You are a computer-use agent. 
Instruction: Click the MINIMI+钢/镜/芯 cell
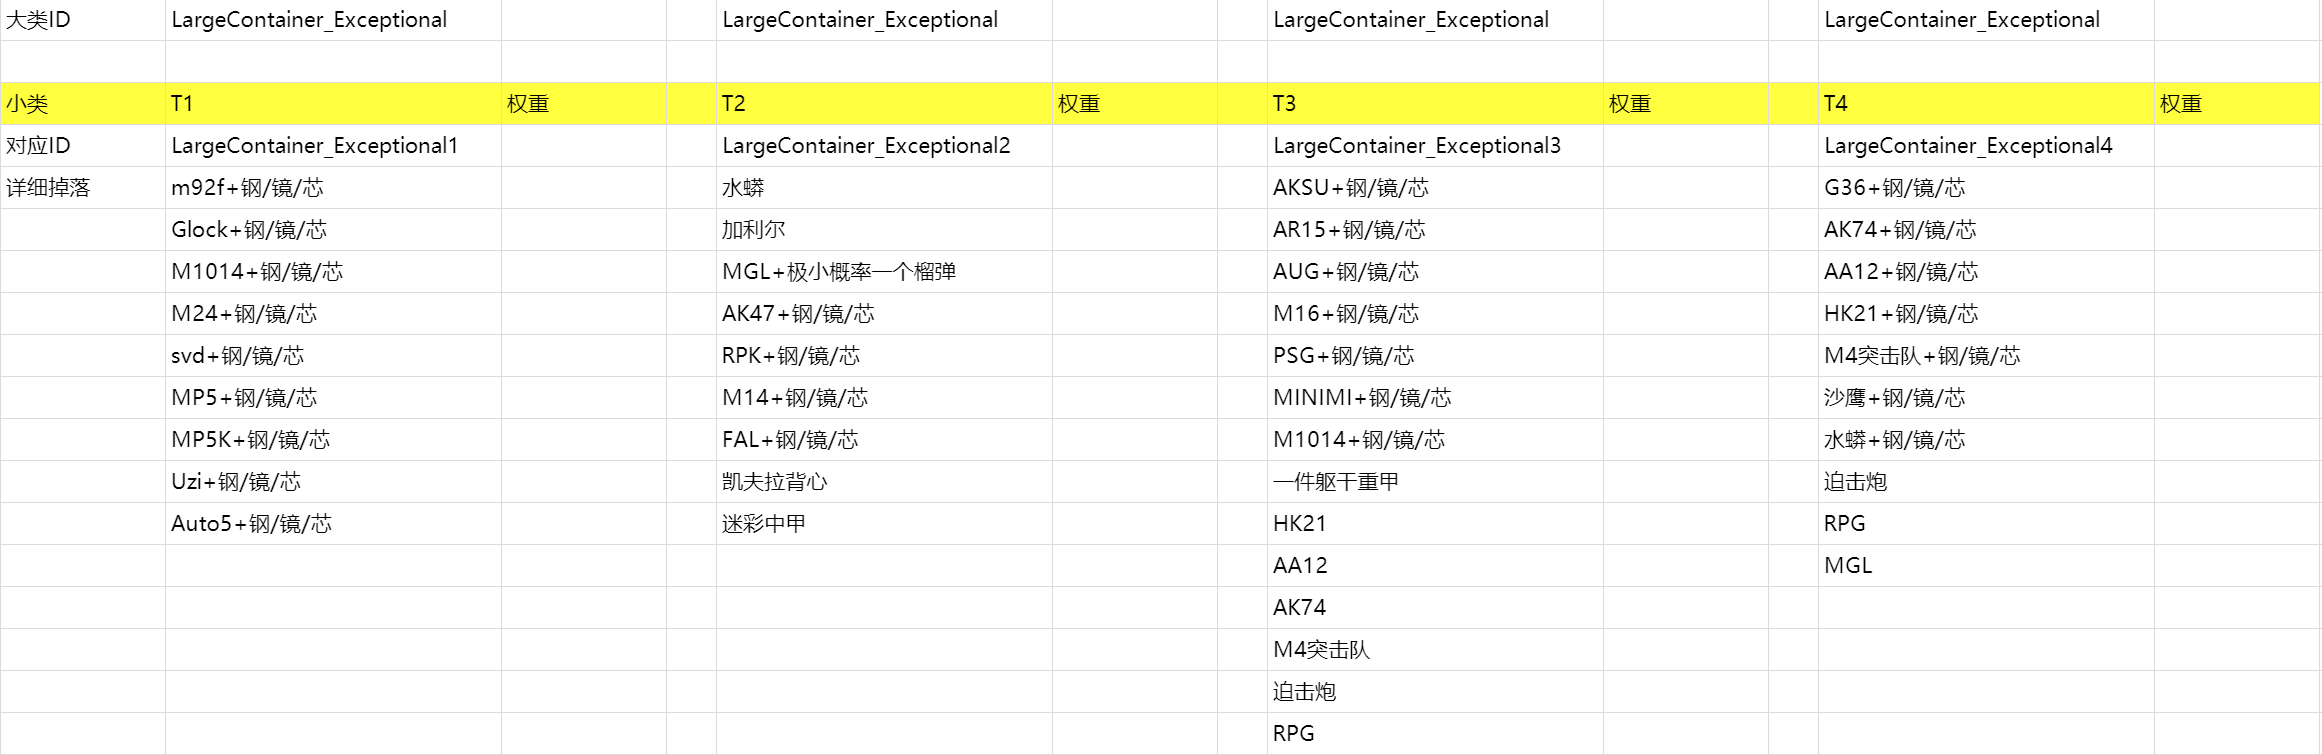click(1362, 398)
